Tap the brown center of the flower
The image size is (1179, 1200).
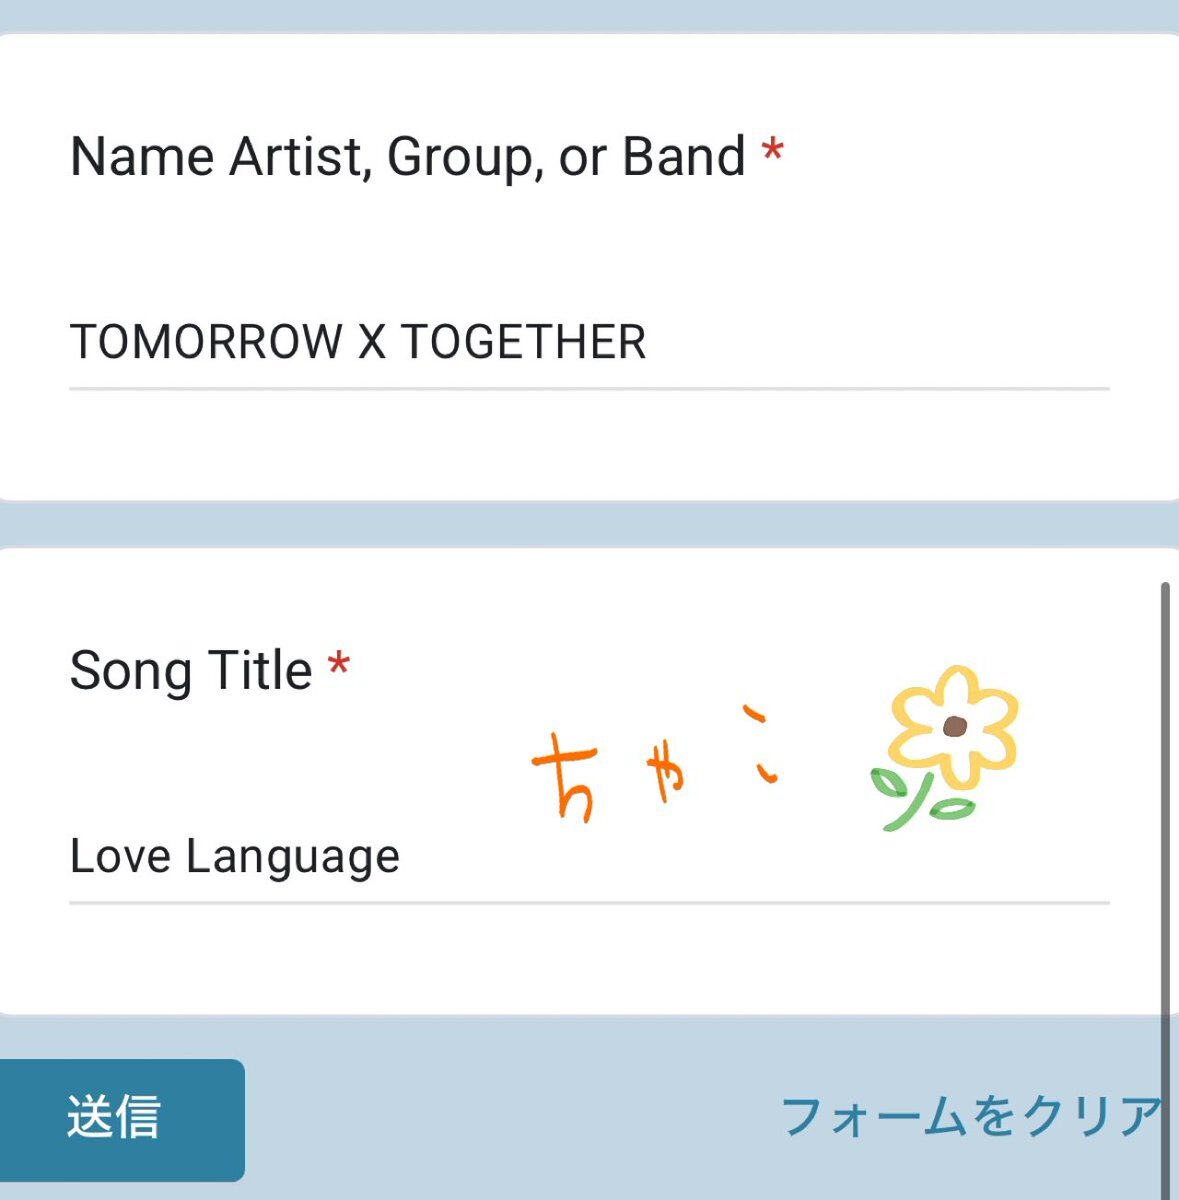954,726
